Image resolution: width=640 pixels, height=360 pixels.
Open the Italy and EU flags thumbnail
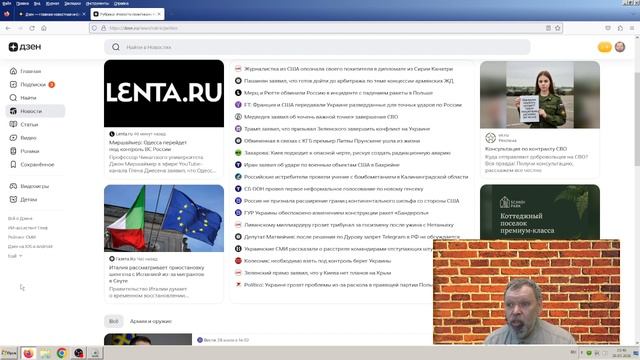[164, 218]
